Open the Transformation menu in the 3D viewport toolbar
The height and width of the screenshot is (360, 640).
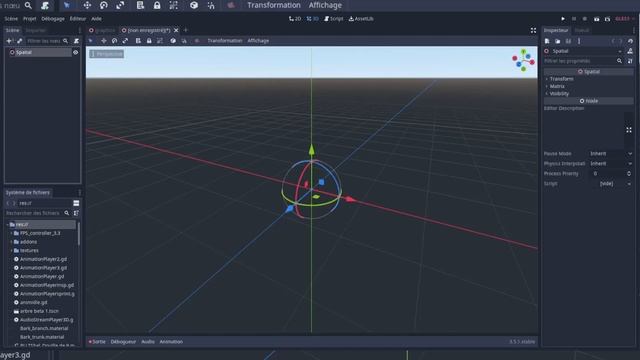225,41
